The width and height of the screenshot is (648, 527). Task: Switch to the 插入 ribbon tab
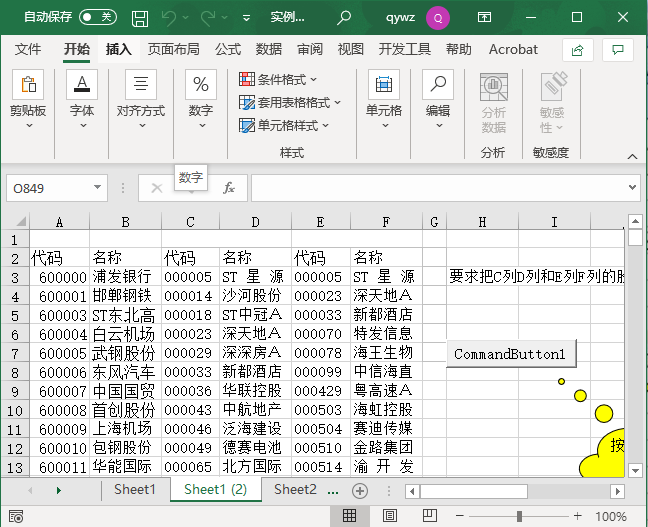pyautogui.click(x=119, y=49)
